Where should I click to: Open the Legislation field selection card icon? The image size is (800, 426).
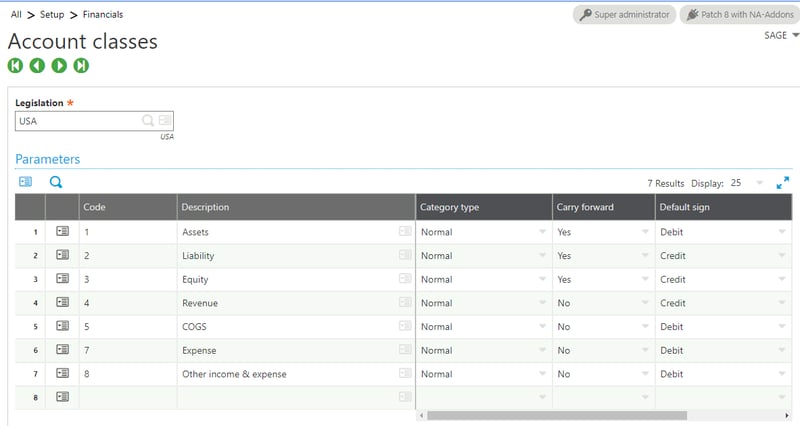(x=165, y=121)
